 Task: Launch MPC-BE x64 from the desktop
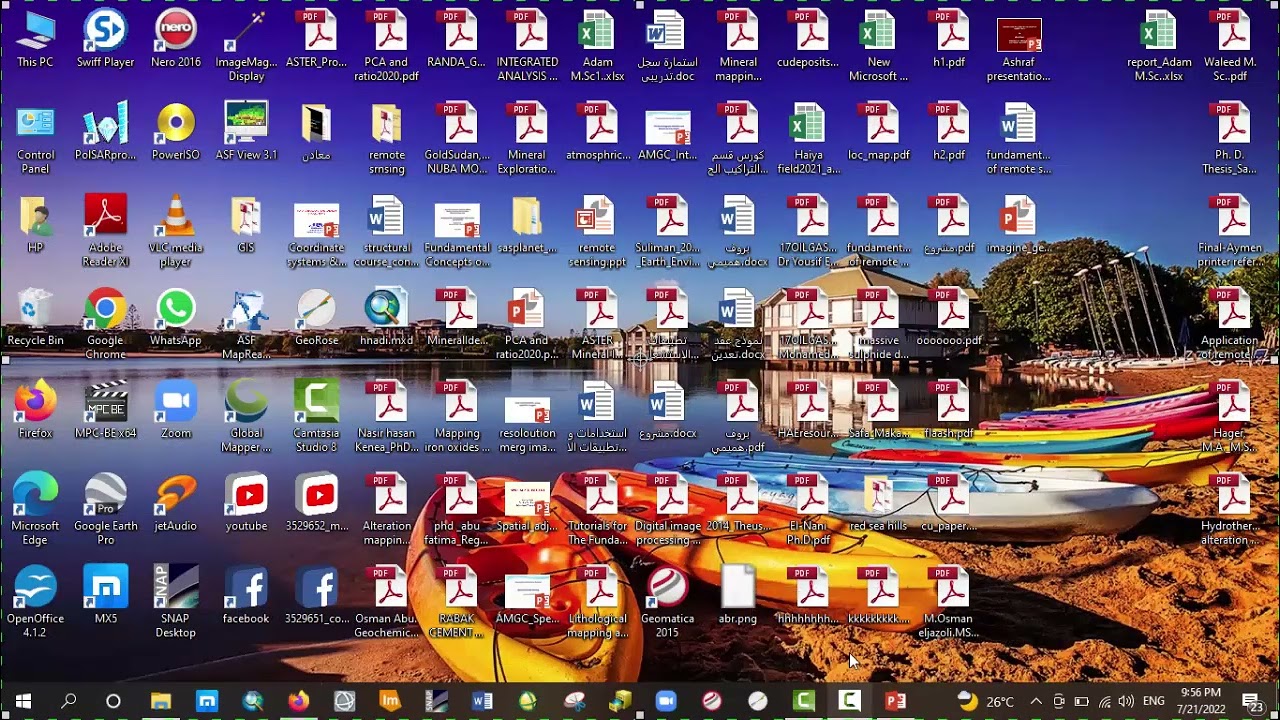coord(105,410)
